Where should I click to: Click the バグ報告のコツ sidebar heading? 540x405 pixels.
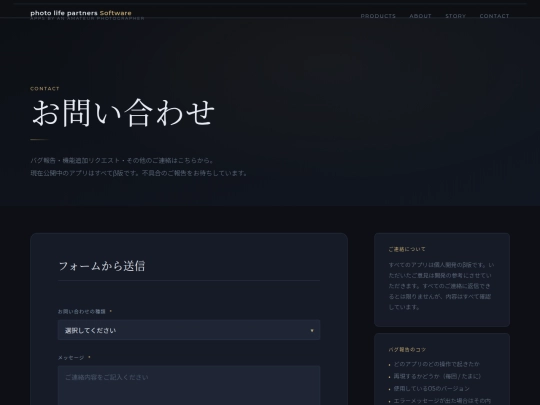[x=407, y=350]
